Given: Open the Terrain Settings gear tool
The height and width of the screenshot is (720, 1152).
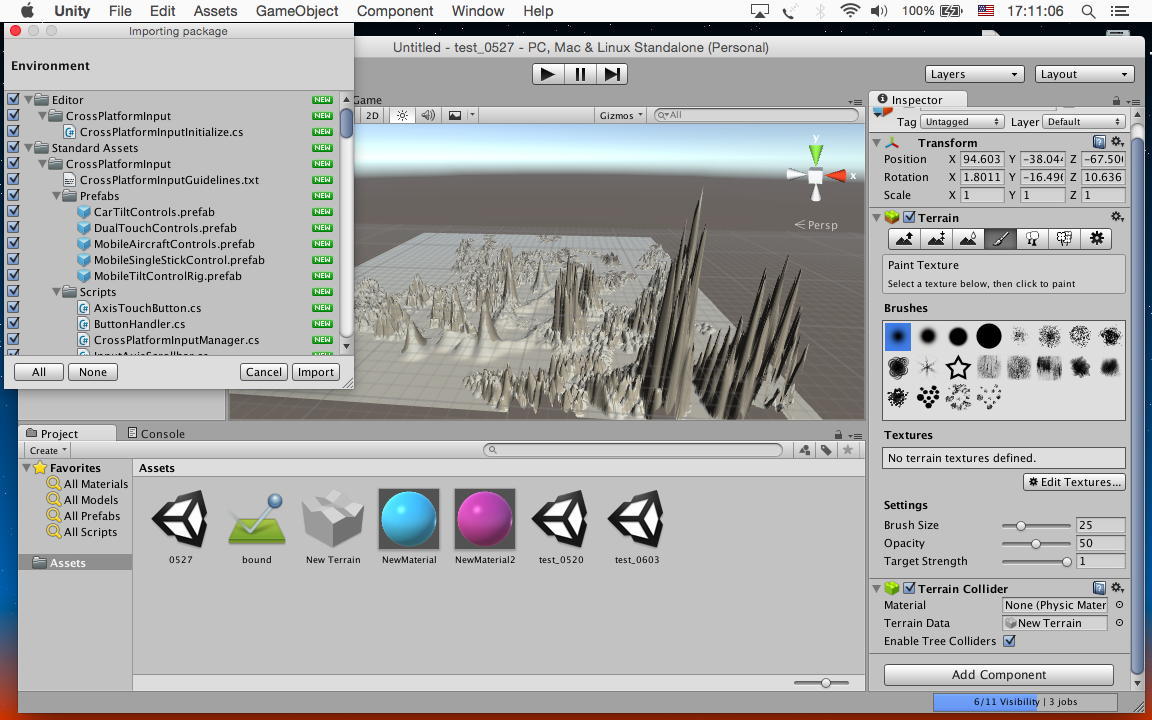Looking at the screenshot, I should coord(1097,239).
